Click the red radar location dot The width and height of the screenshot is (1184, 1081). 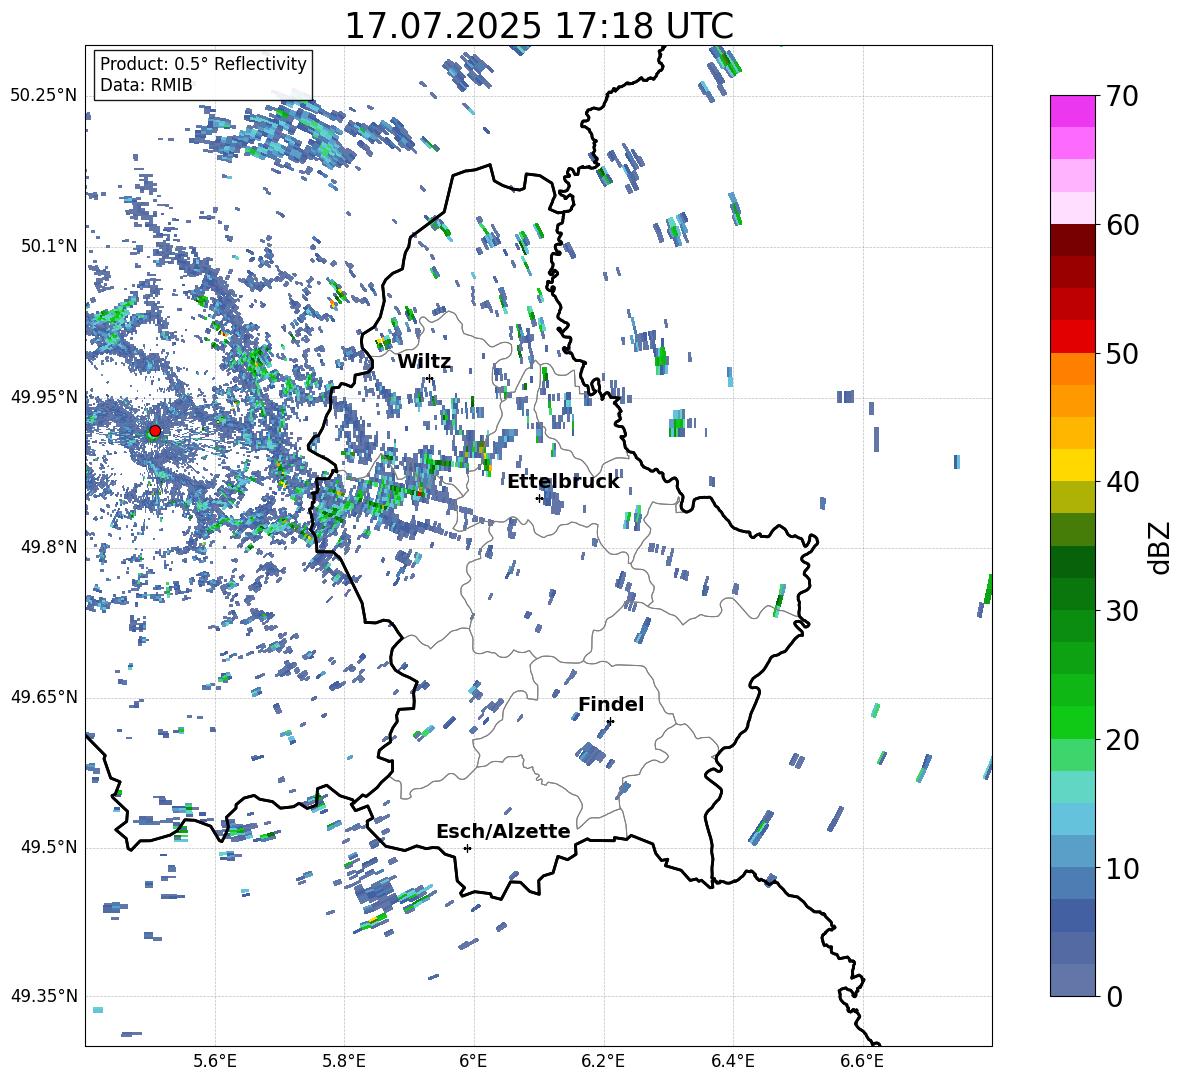click(x=155, y=430)
